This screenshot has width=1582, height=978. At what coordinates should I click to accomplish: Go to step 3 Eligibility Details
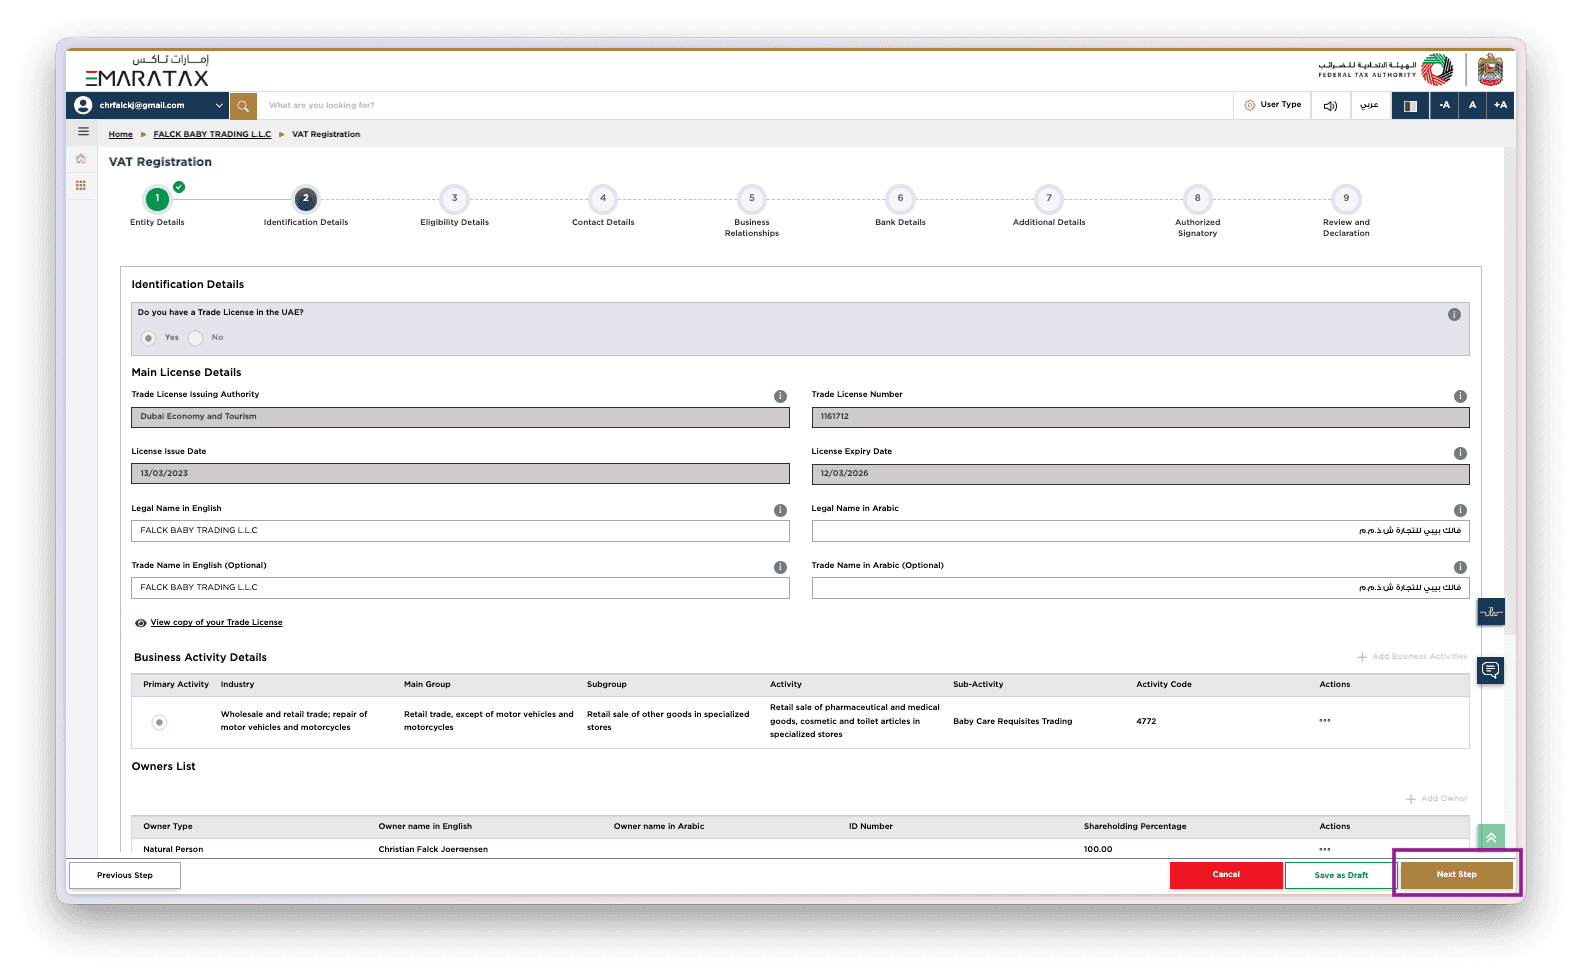pyautogui.click(x=454, y=199)
